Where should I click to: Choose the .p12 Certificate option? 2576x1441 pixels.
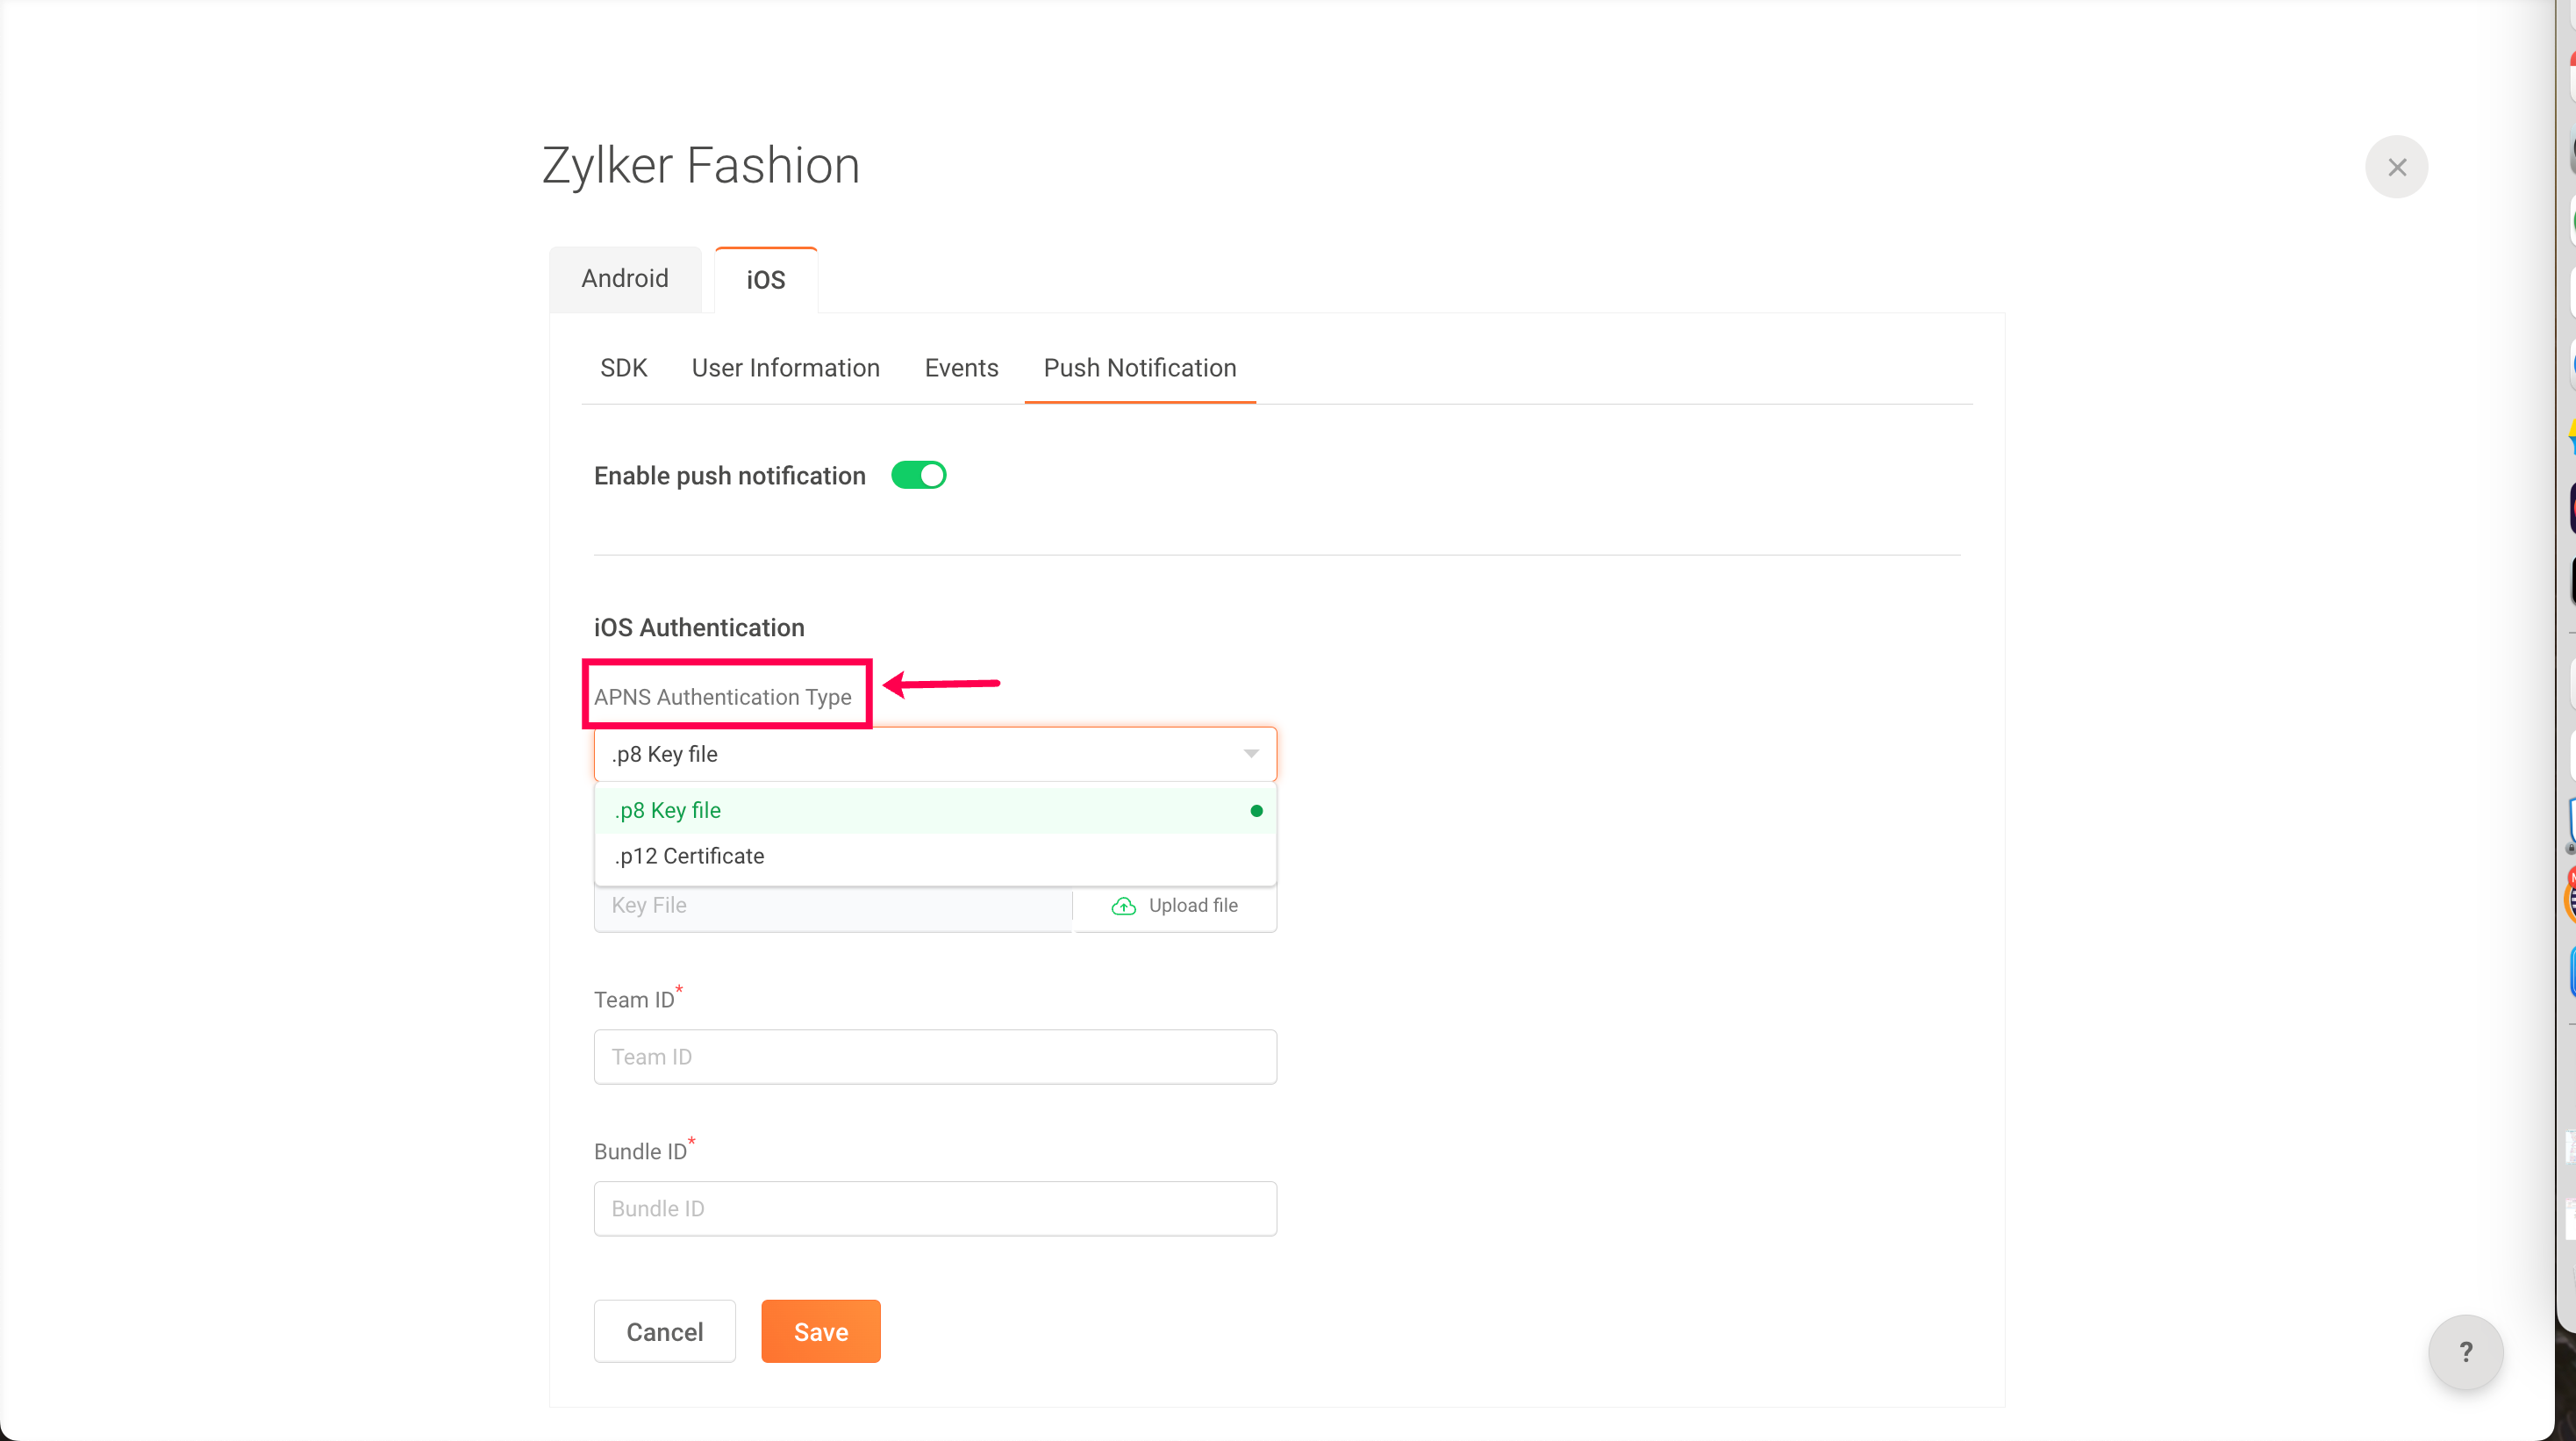tap(689, 856)
